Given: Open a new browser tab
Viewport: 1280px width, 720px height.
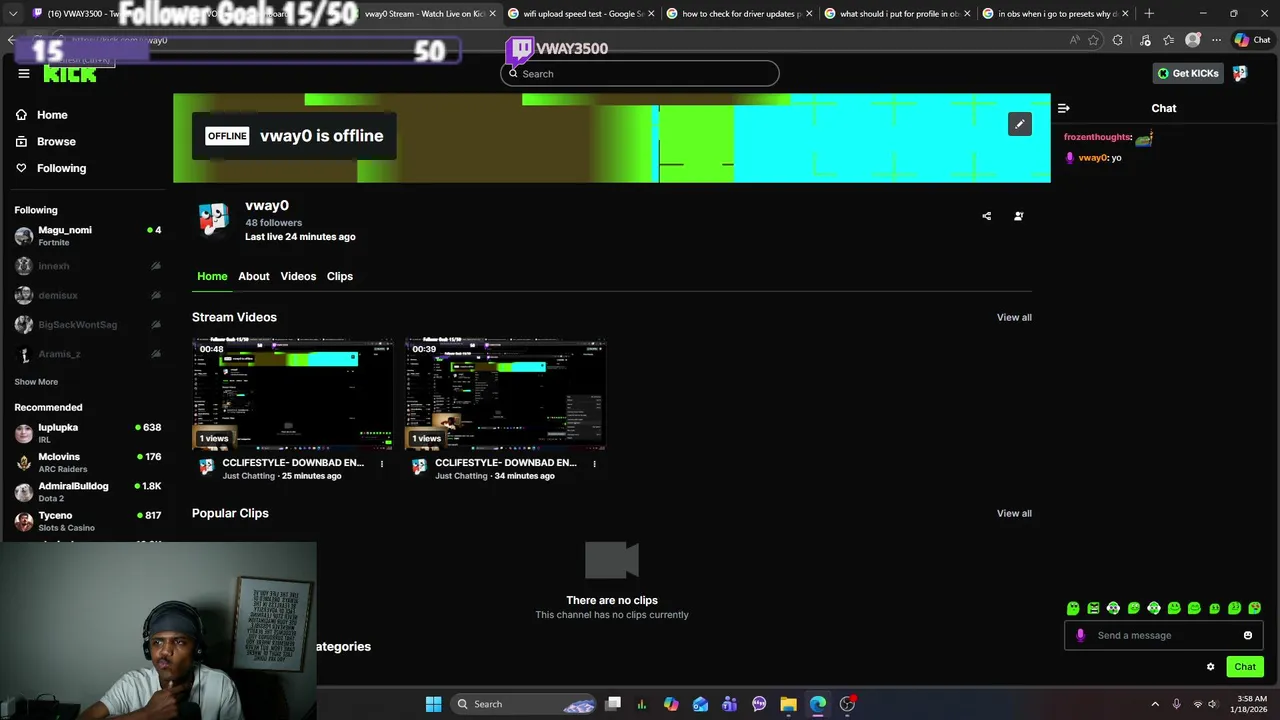Looking at the screenshot, I should pos(1149,14).
